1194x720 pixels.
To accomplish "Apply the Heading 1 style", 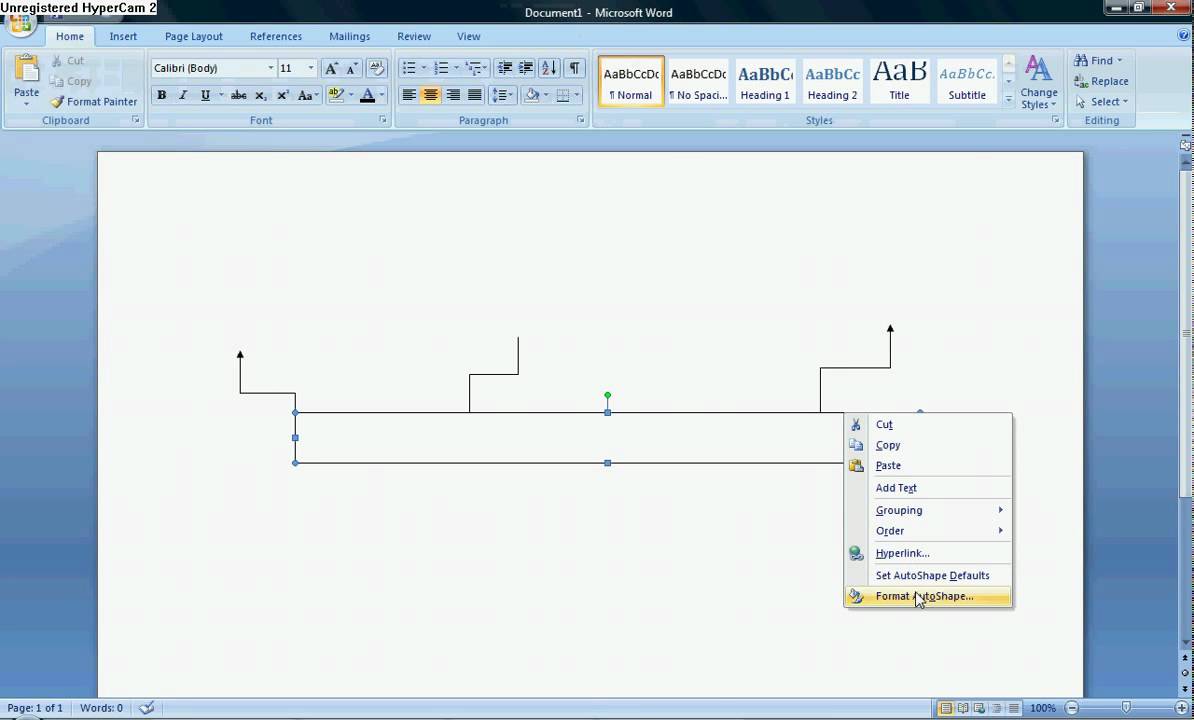I will (x=765, y=81).
